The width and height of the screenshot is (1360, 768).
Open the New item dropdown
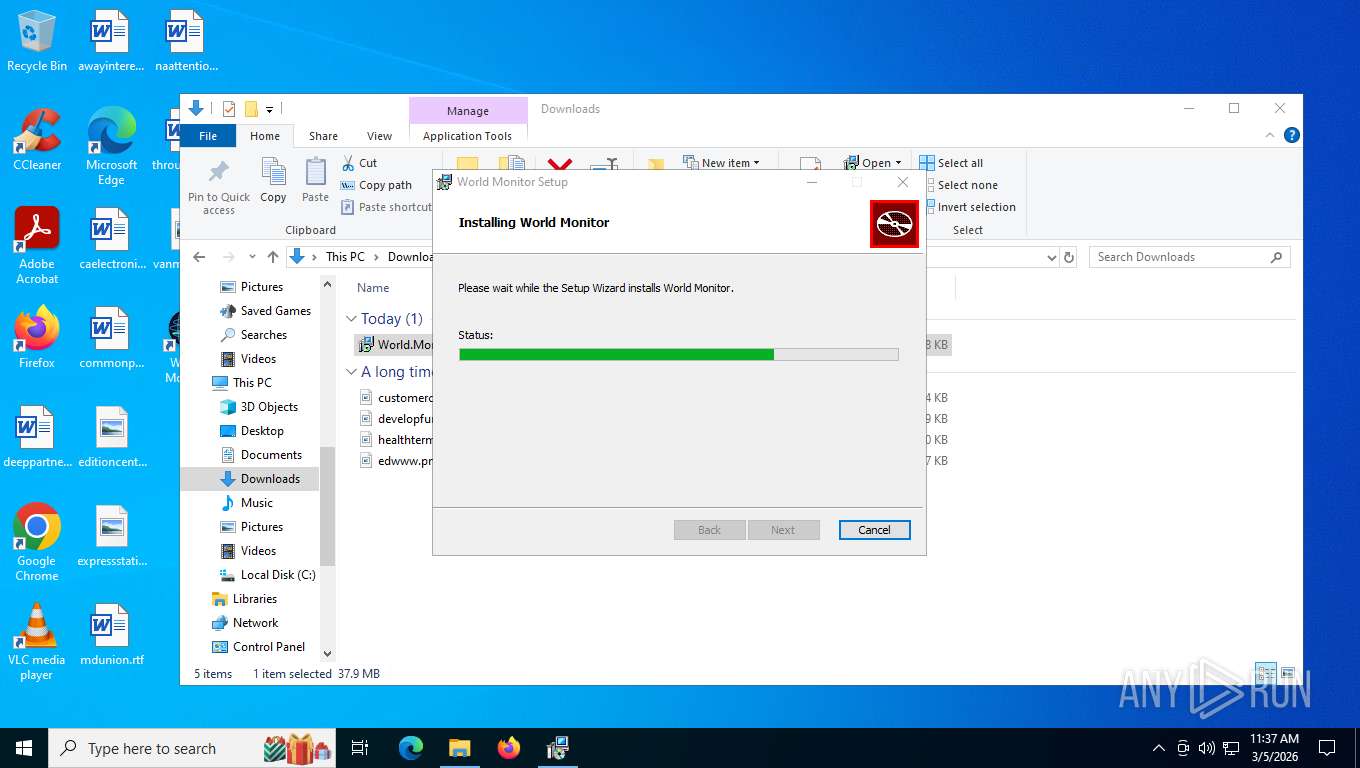722,163
